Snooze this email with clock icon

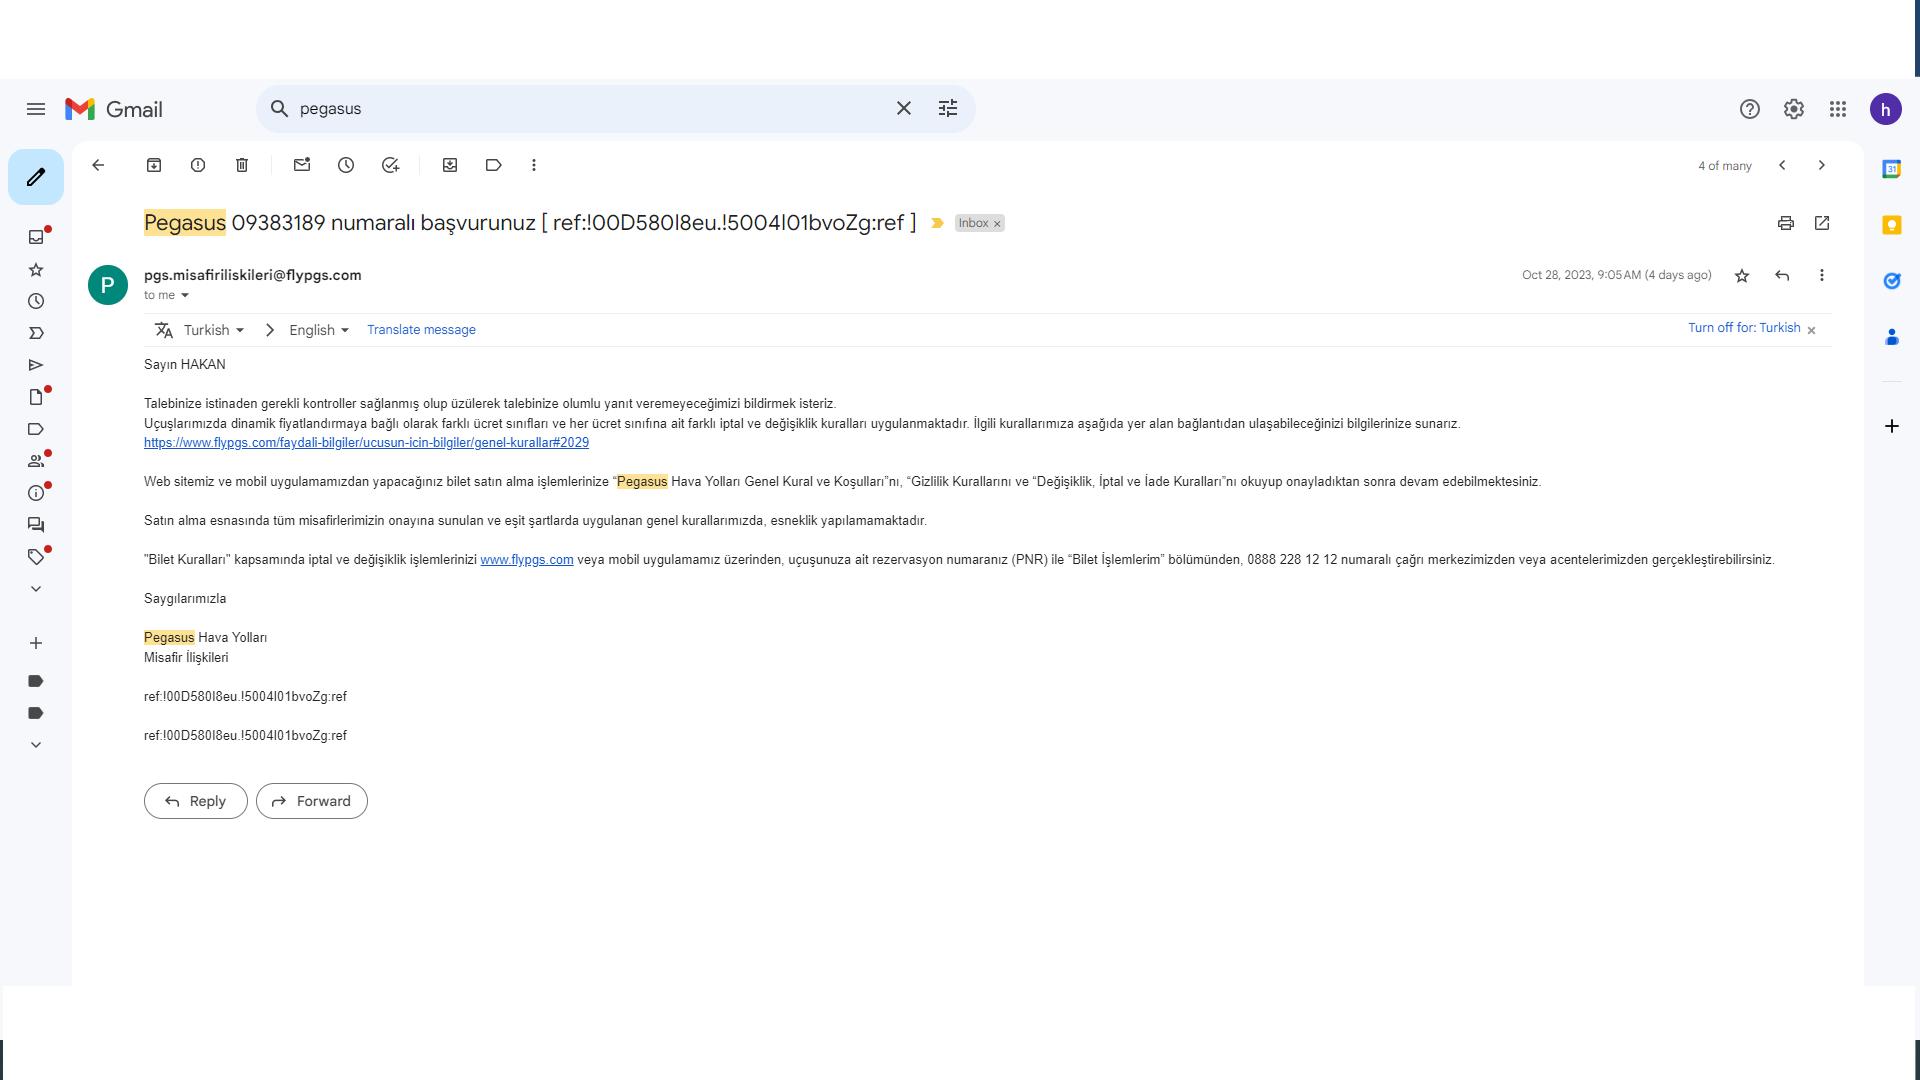(346, 165)
